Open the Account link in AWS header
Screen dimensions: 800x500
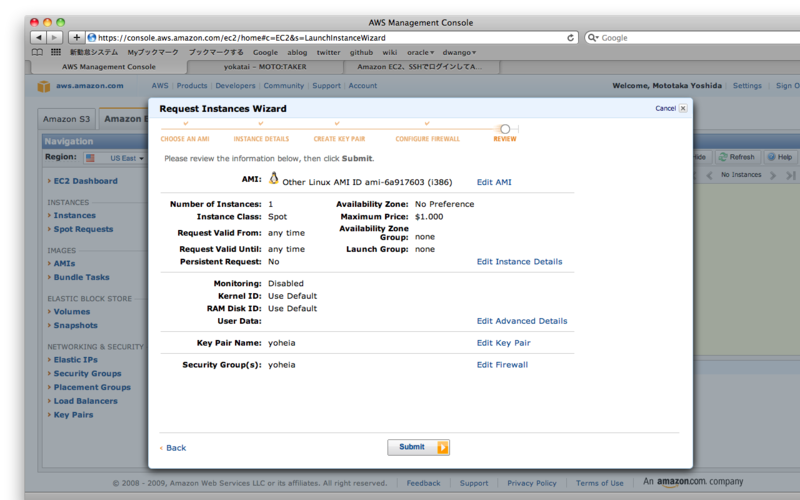363,86
